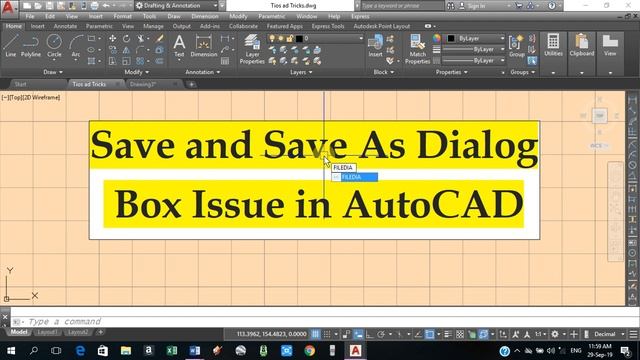Click Sign In button
This screenshot has height=360, width=640.
pyautogui.click(x=472, y=6)
